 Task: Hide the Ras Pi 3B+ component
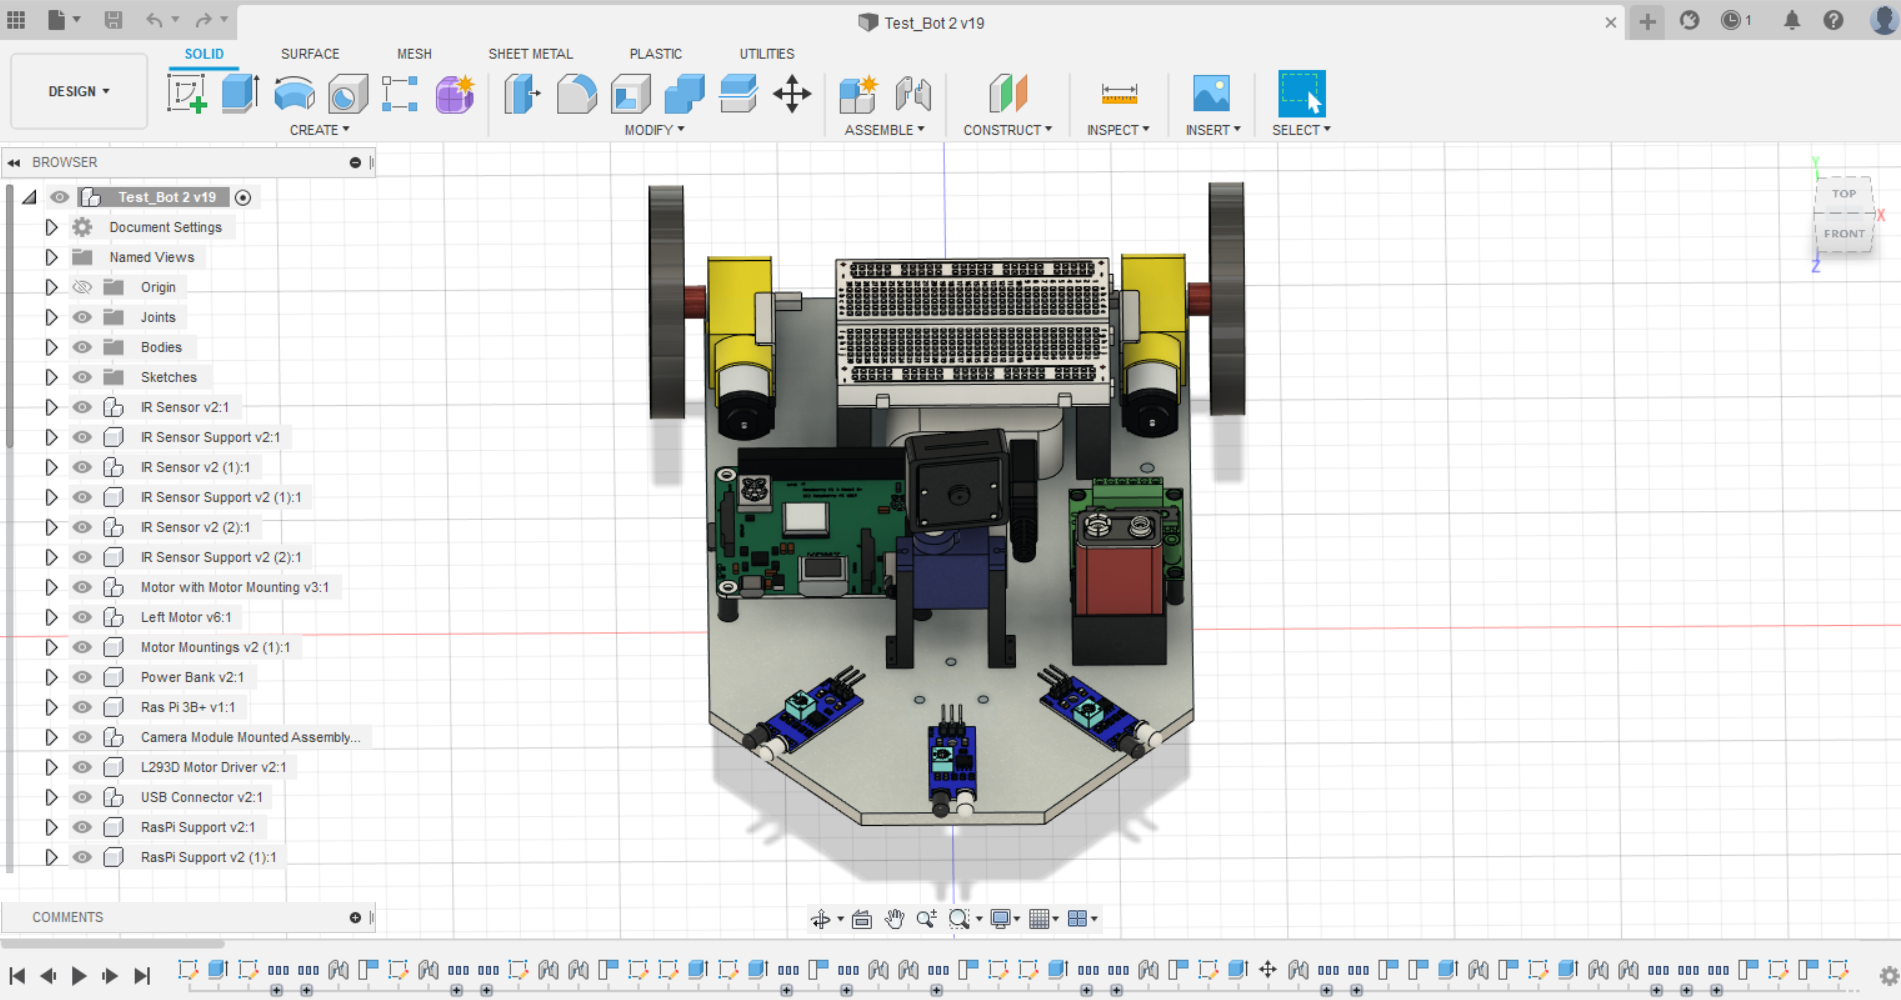click(x=82, y=707)
